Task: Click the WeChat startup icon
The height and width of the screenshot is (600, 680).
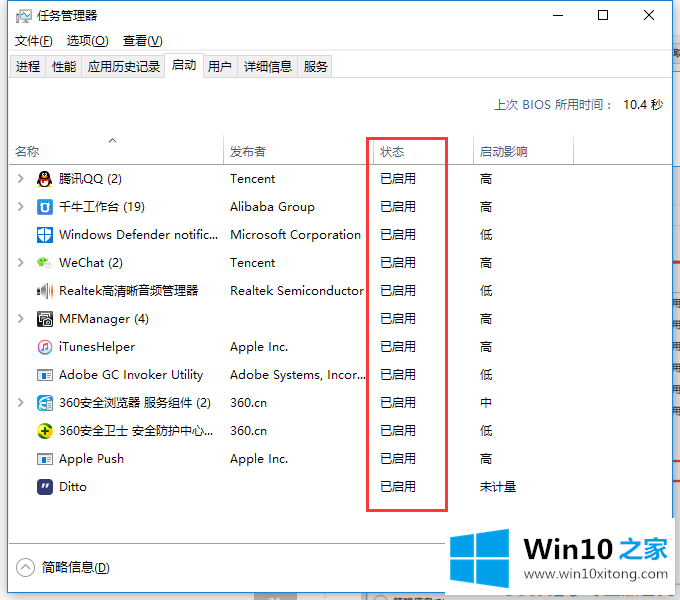Action: click(x=44, y=263)
